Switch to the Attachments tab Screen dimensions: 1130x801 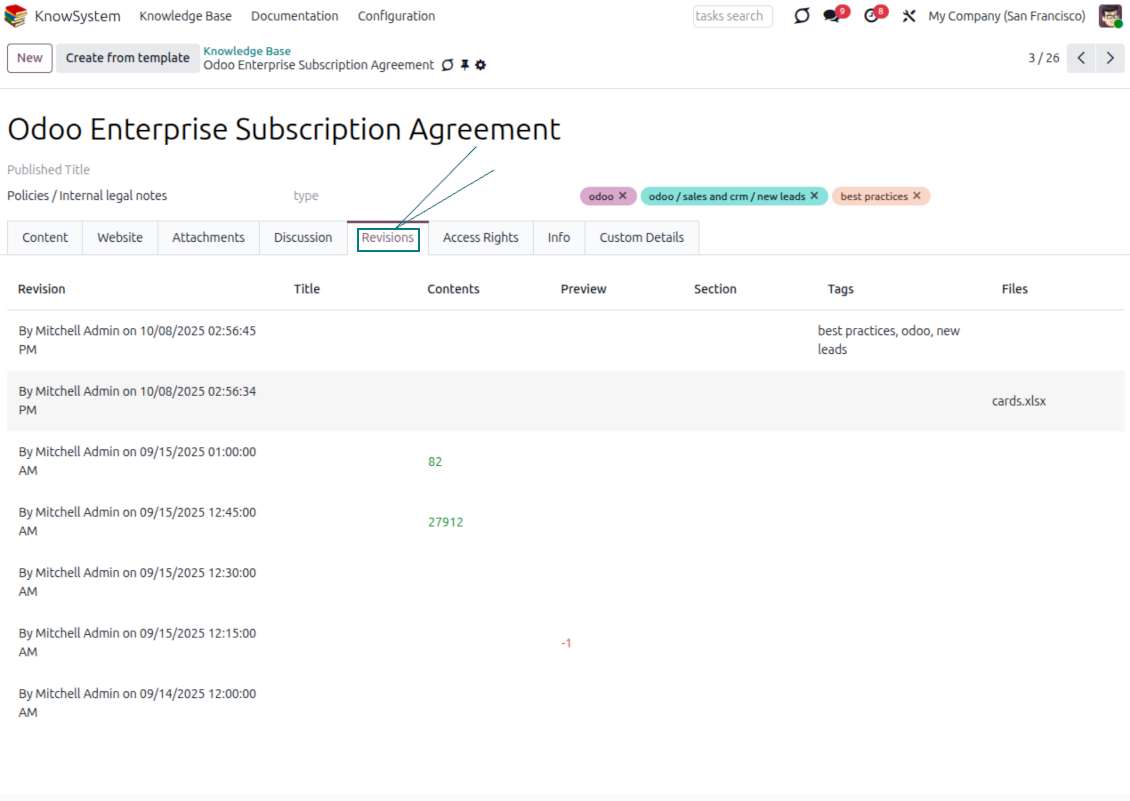point(208,238)
